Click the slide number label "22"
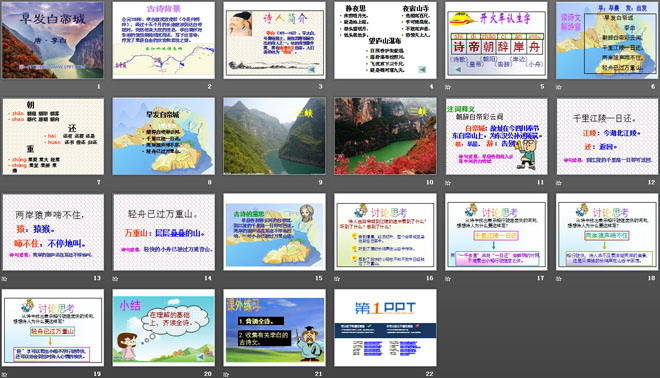The width and height of the screenshot is (660, 378). pos(429,373)
